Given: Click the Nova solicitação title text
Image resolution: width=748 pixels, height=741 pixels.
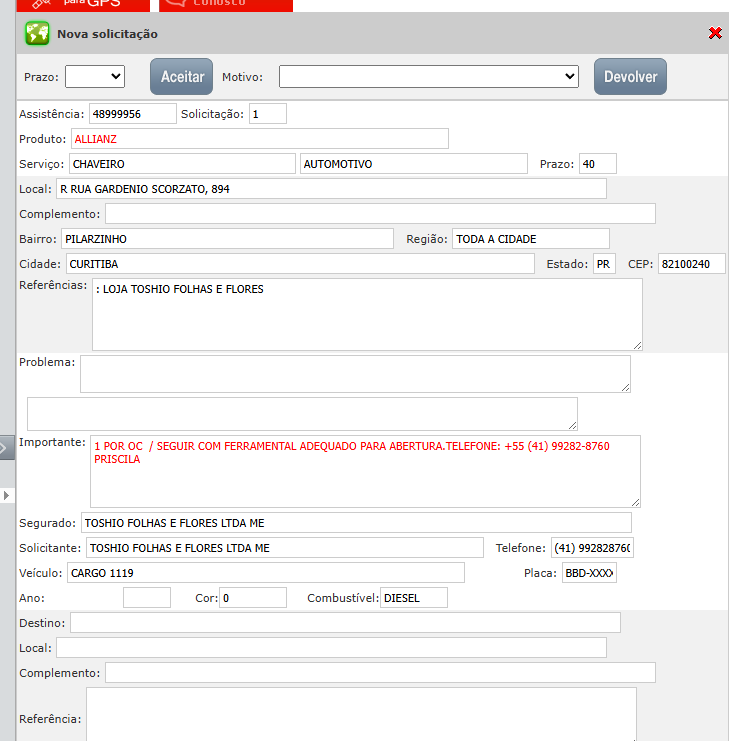Looking at the screenshot, I should tap(107, 34).
